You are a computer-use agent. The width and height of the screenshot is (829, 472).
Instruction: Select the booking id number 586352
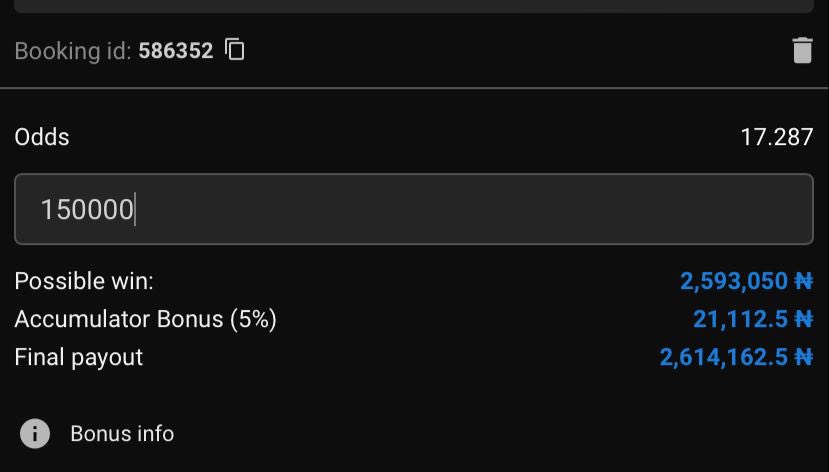[x=176, y=51]
